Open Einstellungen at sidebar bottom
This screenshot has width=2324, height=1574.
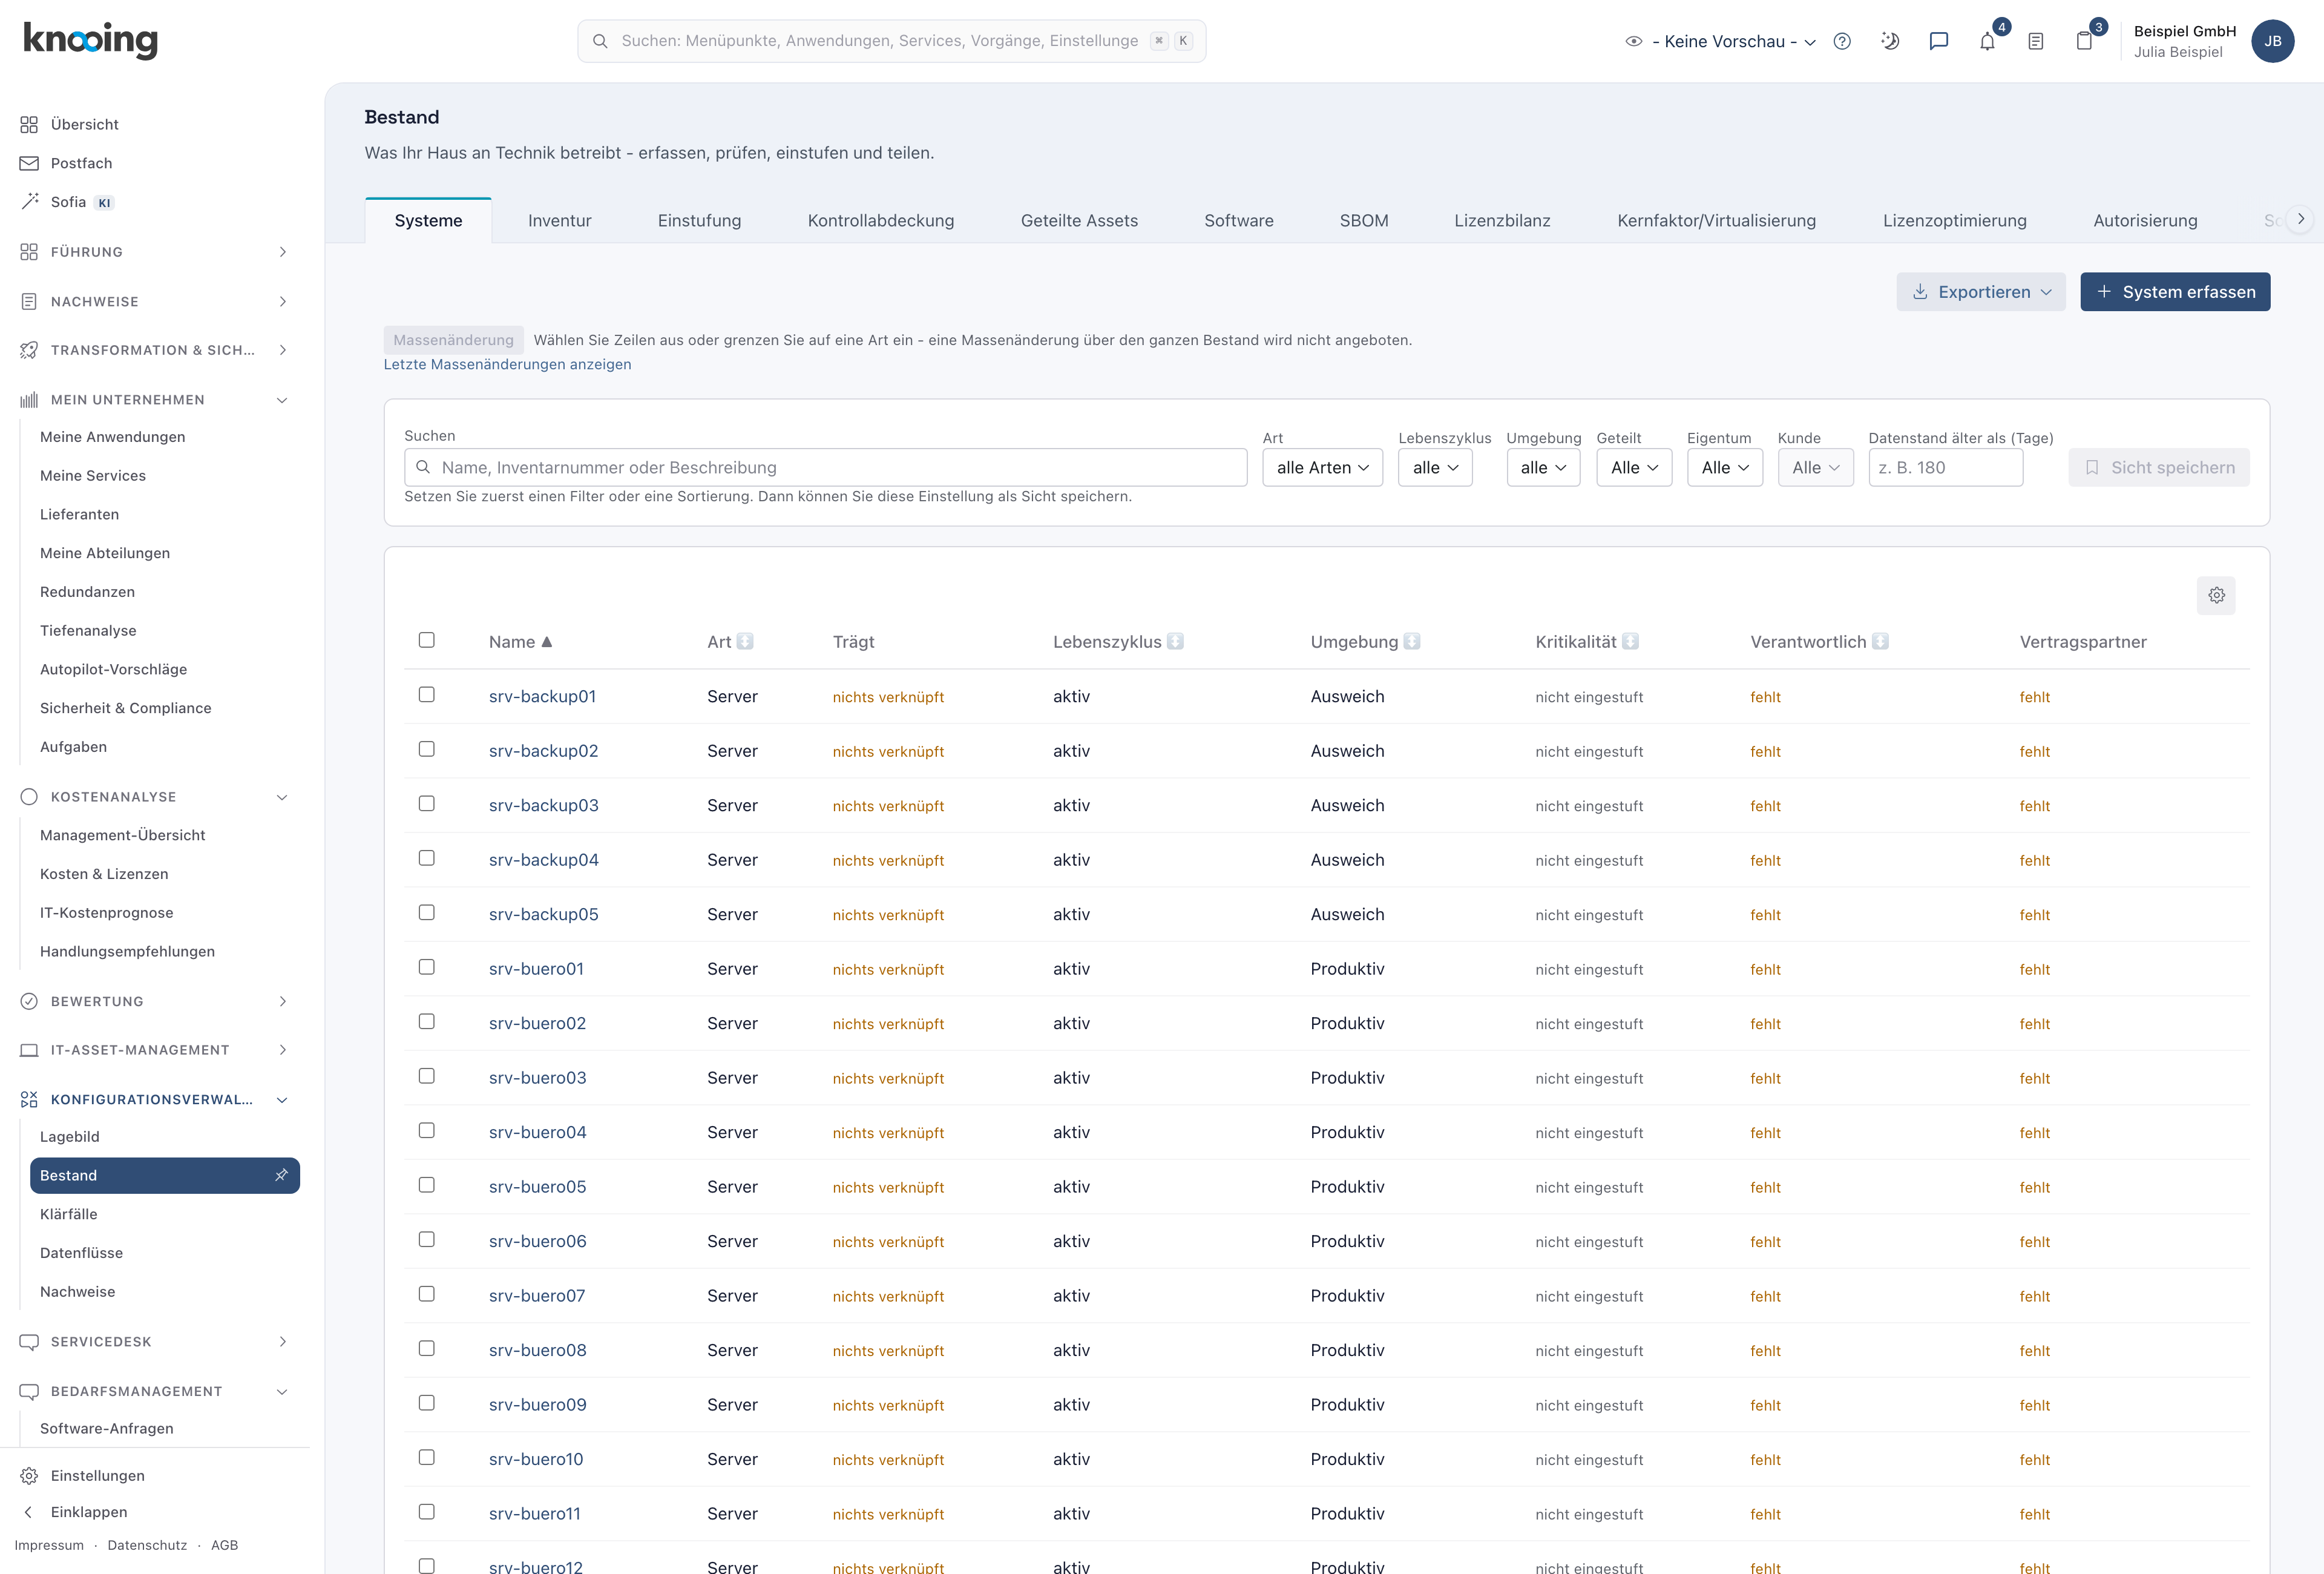[98, 1475]
